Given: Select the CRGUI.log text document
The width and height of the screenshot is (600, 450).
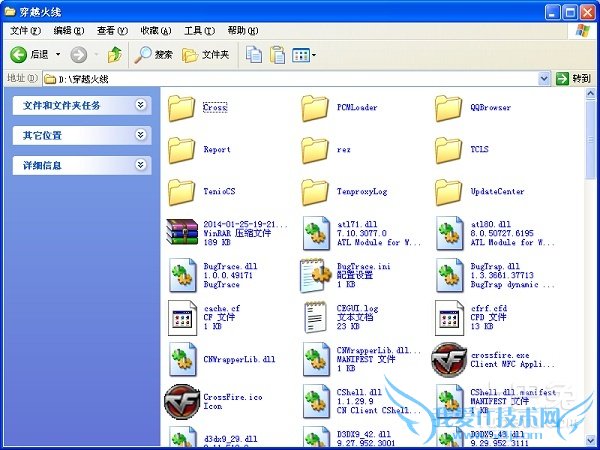Looking at the screenshot, I should [x=316, y=315].
